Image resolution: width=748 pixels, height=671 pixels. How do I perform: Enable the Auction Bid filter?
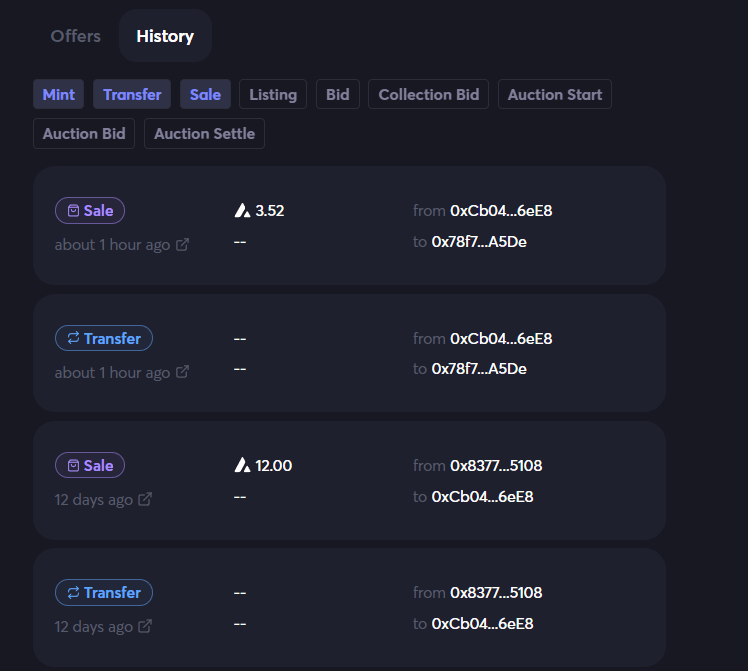(84, 134)
